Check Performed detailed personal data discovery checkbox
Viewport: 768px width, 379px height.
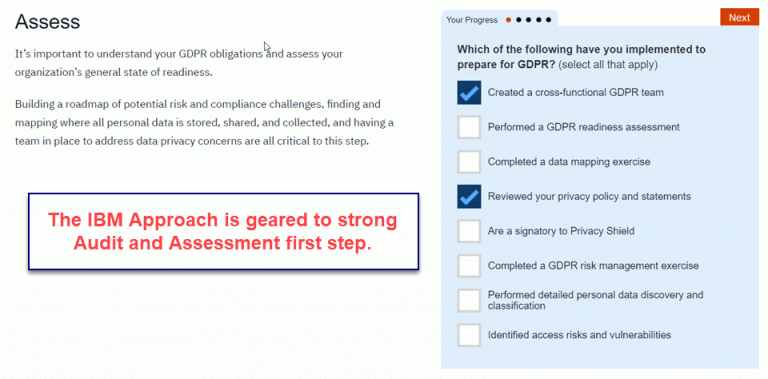point(469,301)
